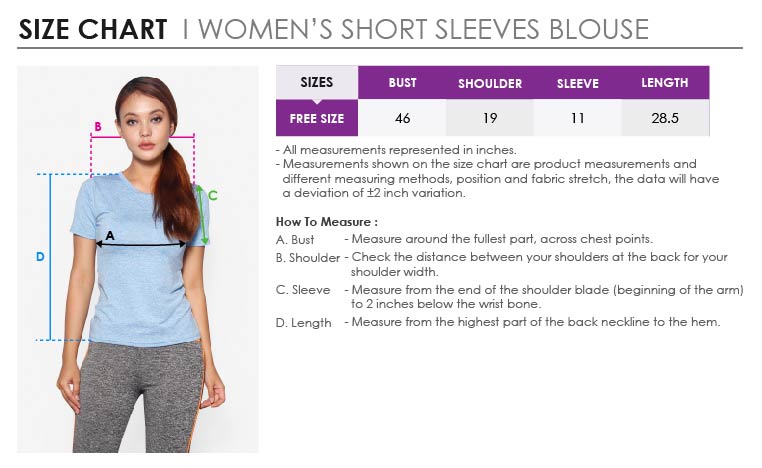Click the "B. Shoulder" instruction label
Viewport: 762px width, 468px height.
tap(308, 258)
